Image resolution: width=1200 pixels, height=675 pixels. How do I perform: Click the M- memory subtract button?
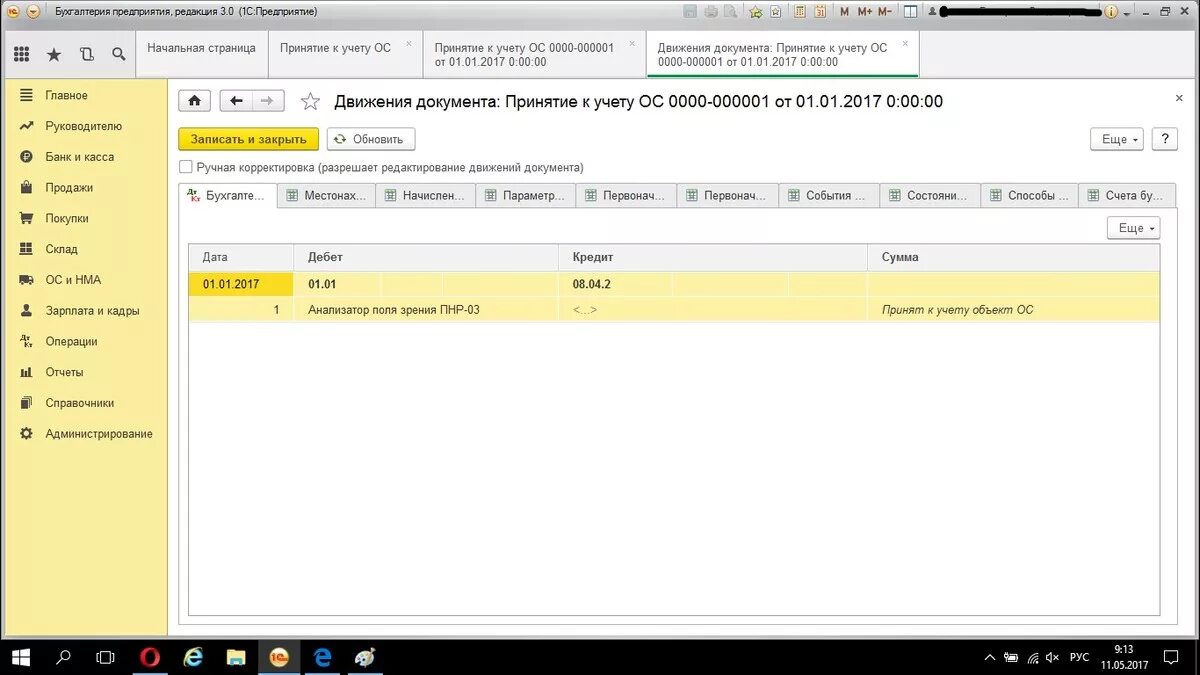pos(884,12)
